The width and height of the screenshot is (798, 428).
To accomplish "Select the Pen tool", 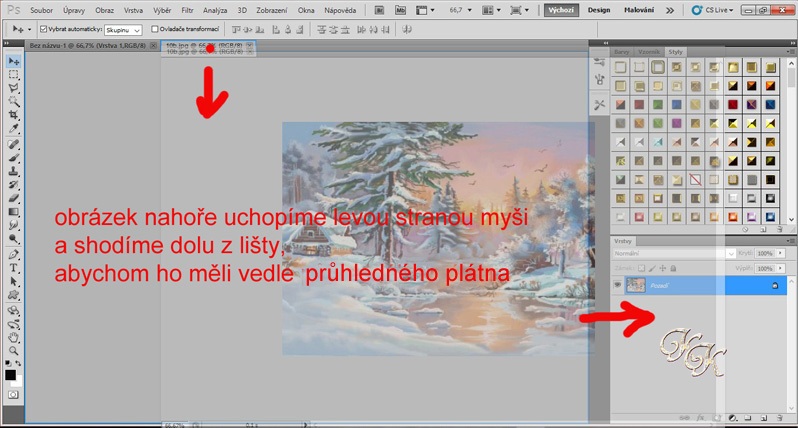I will [13, 254].
